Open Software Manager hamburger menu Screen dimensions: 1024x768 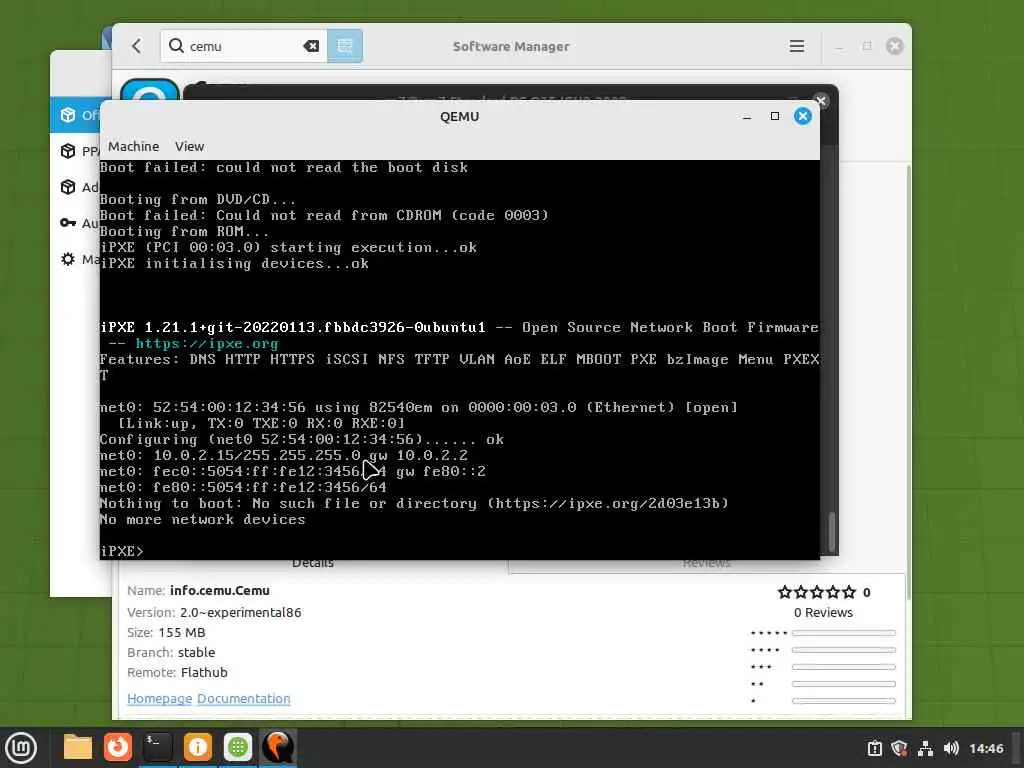pos(797,46)
